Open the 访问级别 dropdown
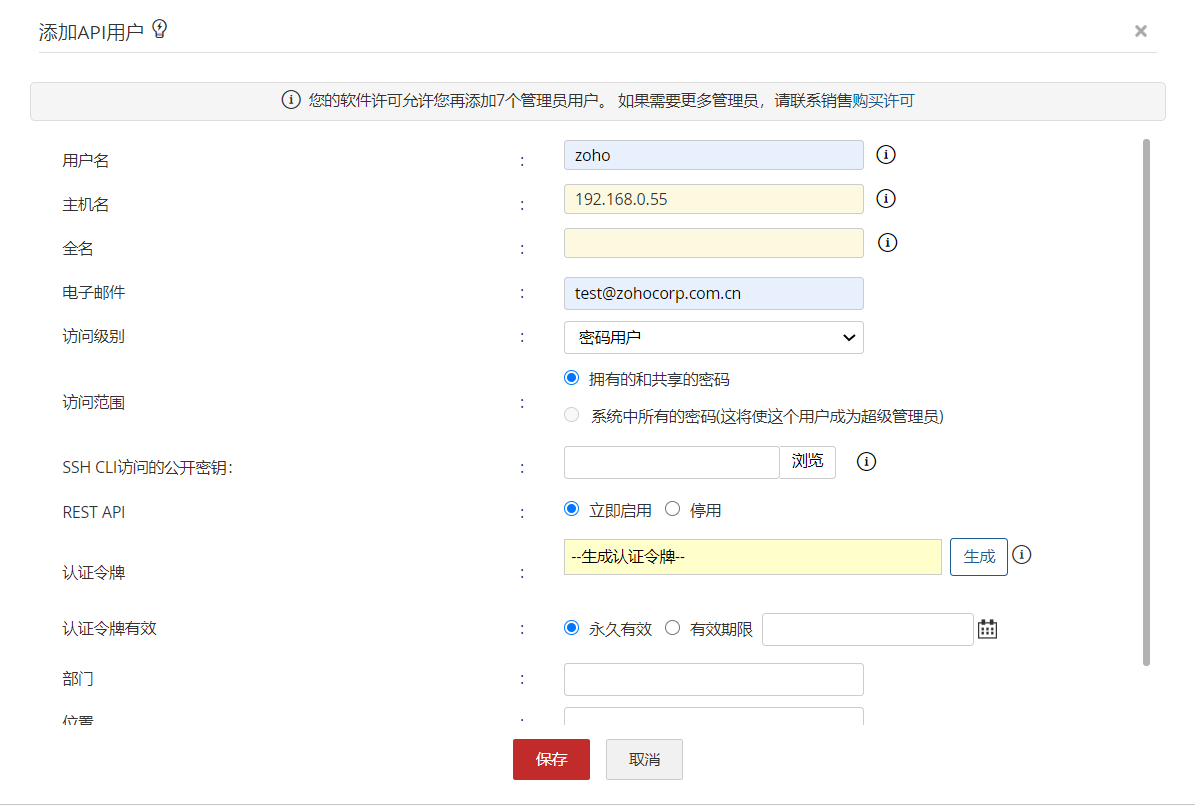1195x805 pixels. click(713, 338)
